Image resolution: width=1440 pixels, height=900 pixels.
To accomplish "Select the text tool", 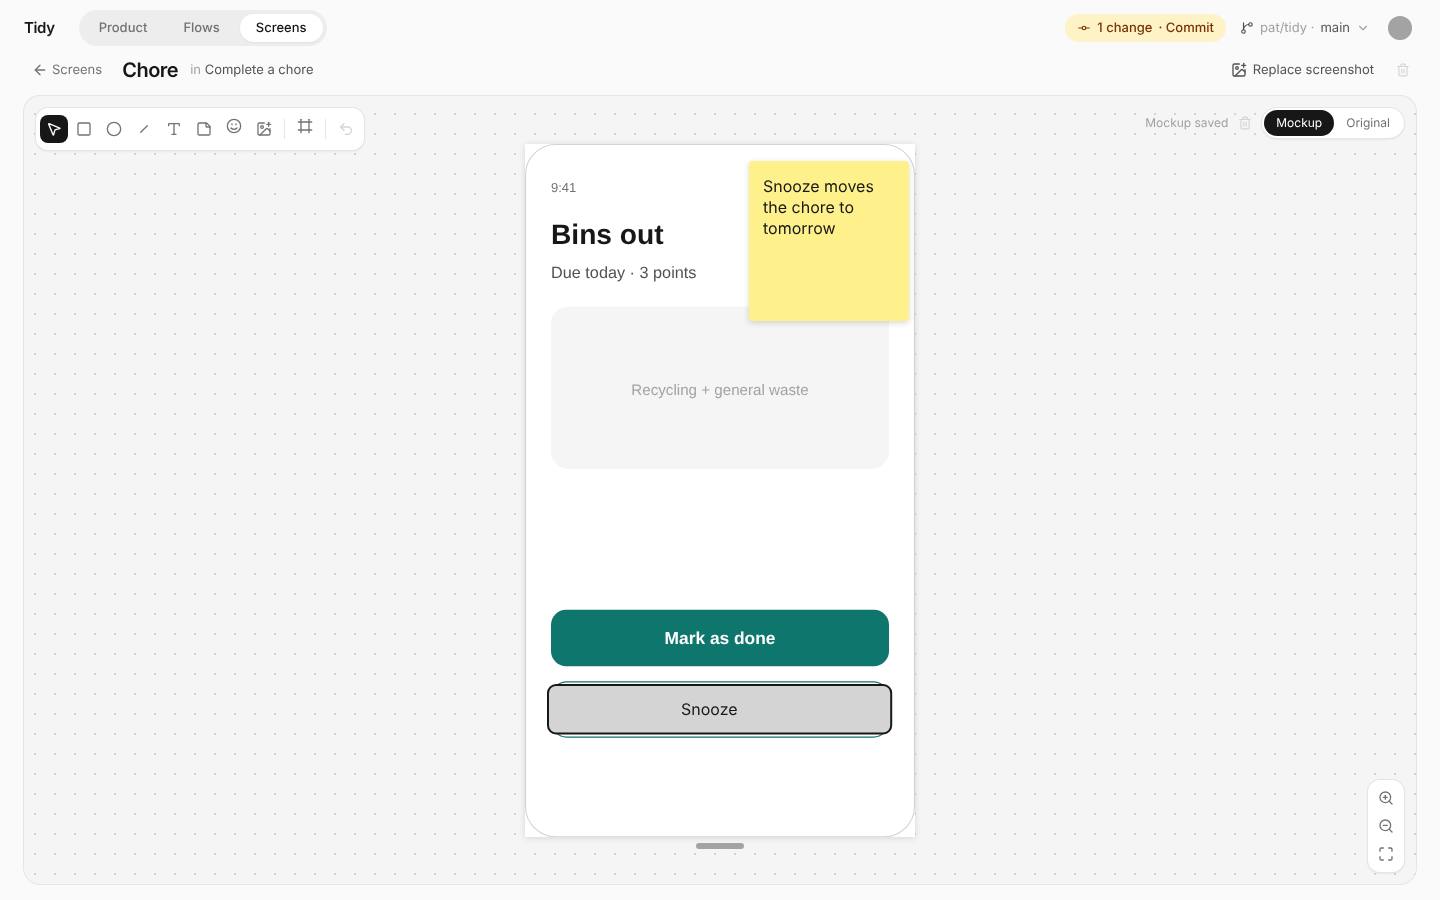I will coord(174,129).
